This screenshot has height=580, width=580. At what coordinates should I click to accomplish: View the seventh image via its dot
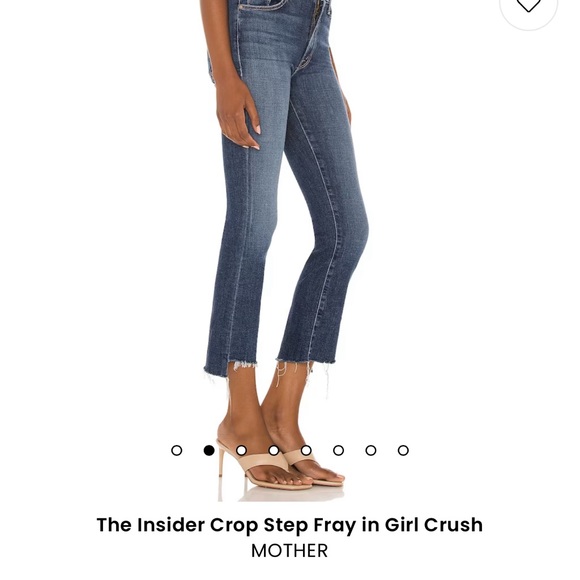(371, 451)
